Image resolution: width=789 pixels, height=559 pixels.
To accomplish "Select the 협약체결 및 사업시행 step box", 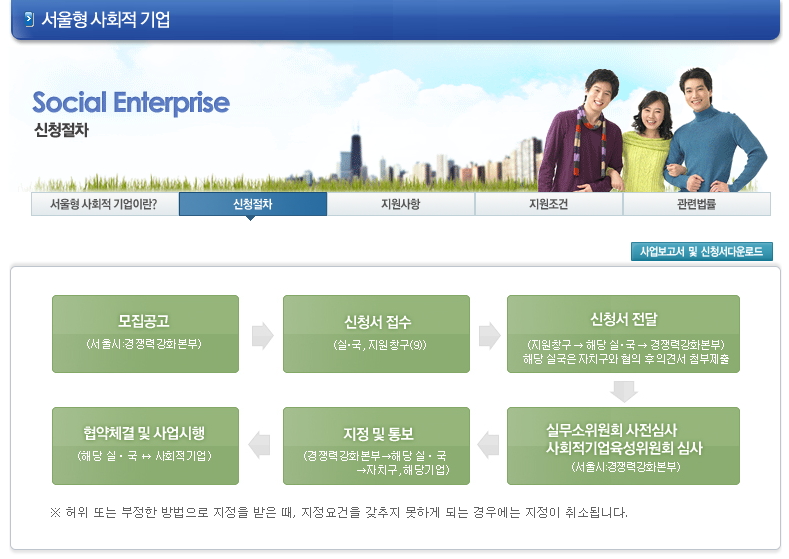I will click(145, 446).
